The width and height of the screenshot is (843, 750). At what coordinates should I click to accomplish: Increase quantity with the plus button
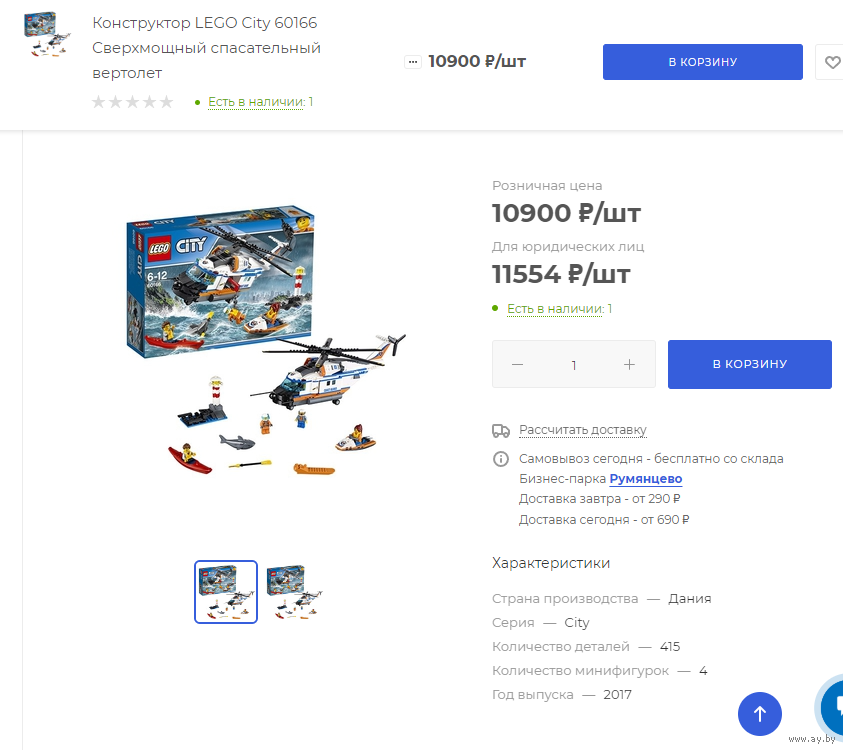click(629, 365)
